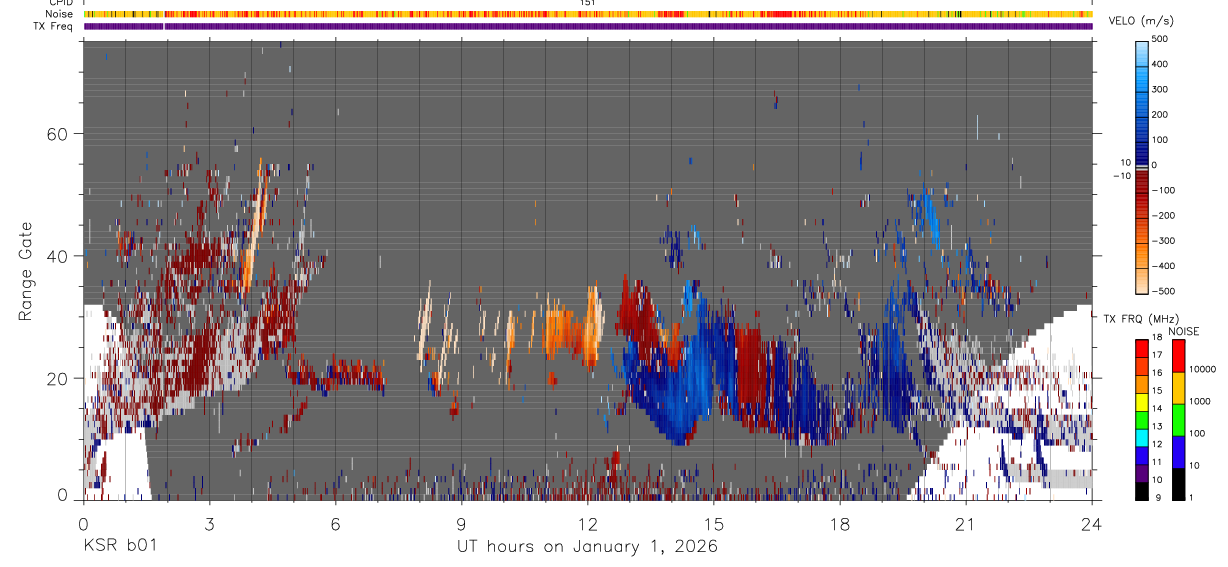Image resolution: width=1228 pixels, height=567 pixels.
Task: Click the '21' hour tick on the time axis
Action: [x=966, y=523]
